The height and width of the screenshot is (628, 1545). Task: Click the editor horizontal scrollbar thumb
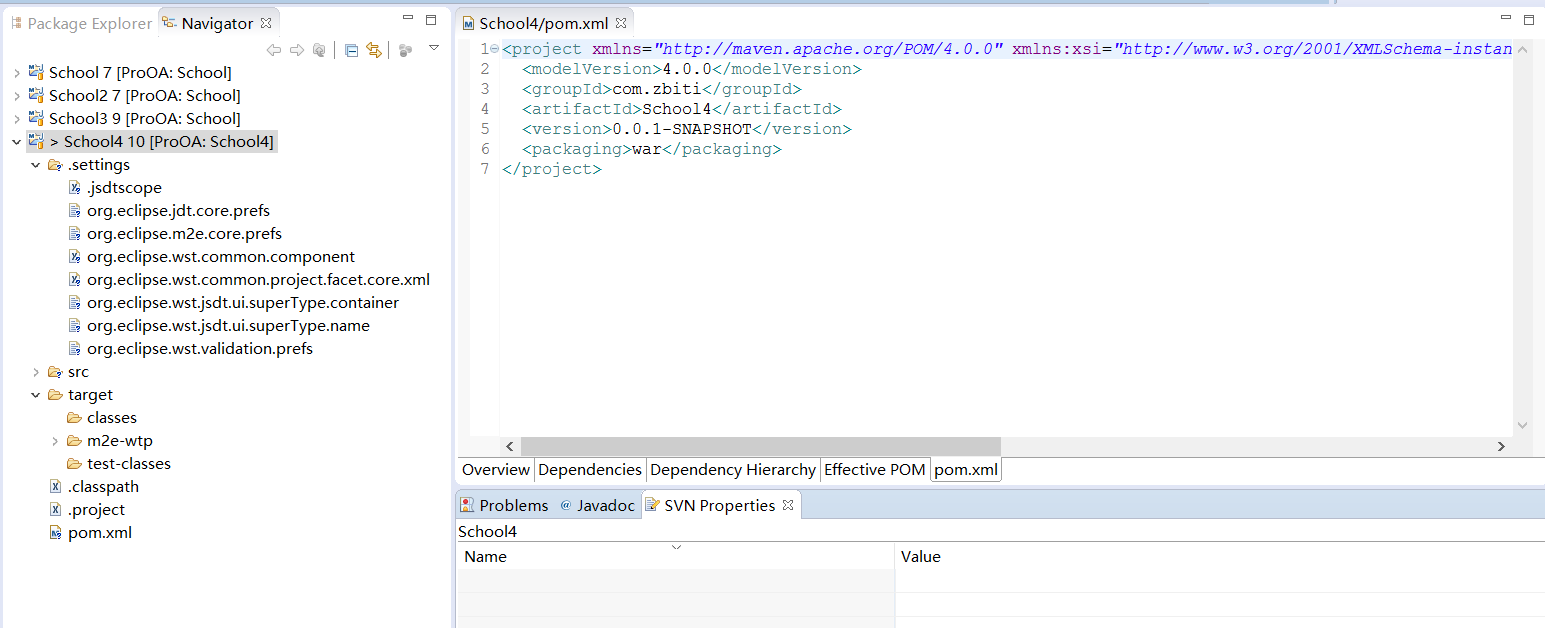(760, 446)
